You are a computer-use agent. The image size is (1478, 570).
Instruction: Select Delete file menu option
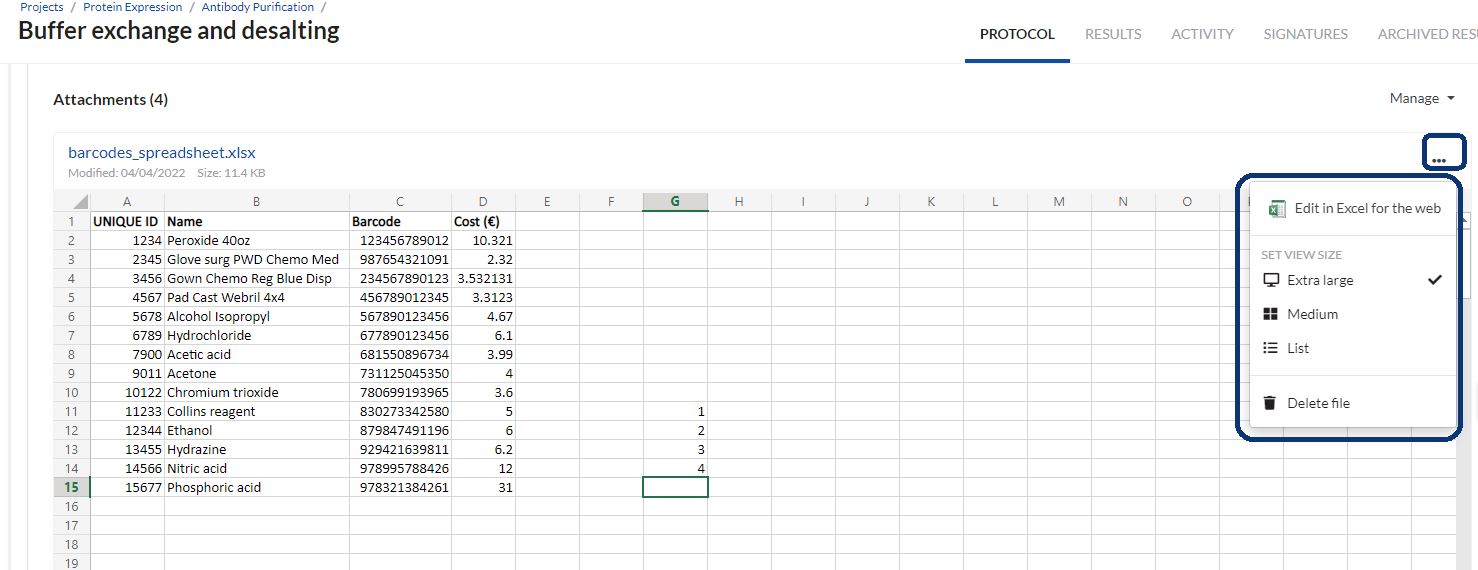[x=1318, y=403]
